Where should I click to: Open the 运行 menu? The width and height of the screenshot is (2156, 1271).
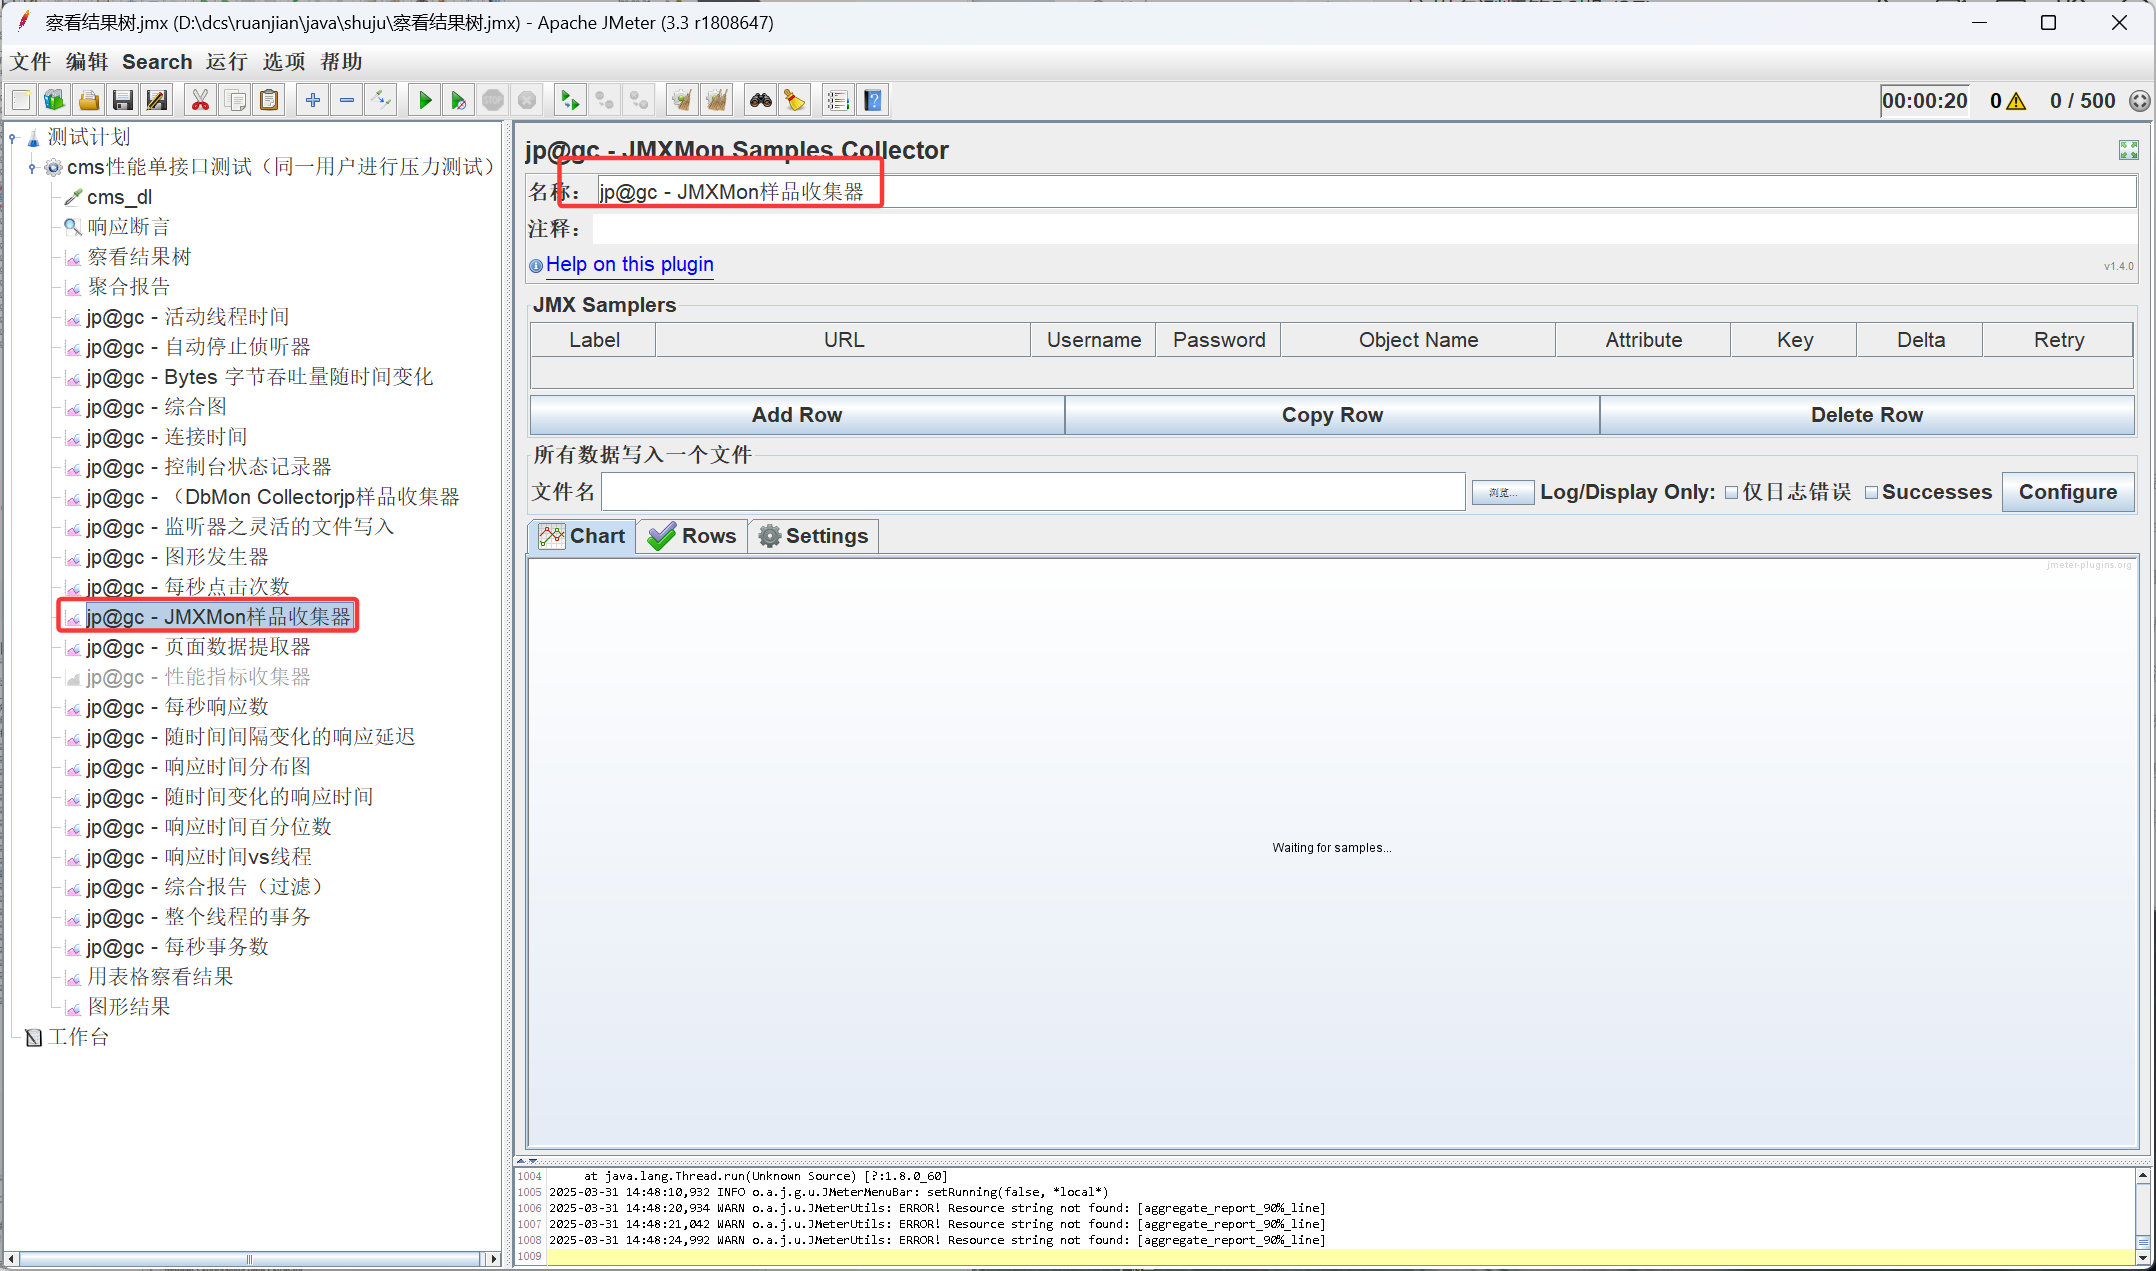(x=226, y=62)
